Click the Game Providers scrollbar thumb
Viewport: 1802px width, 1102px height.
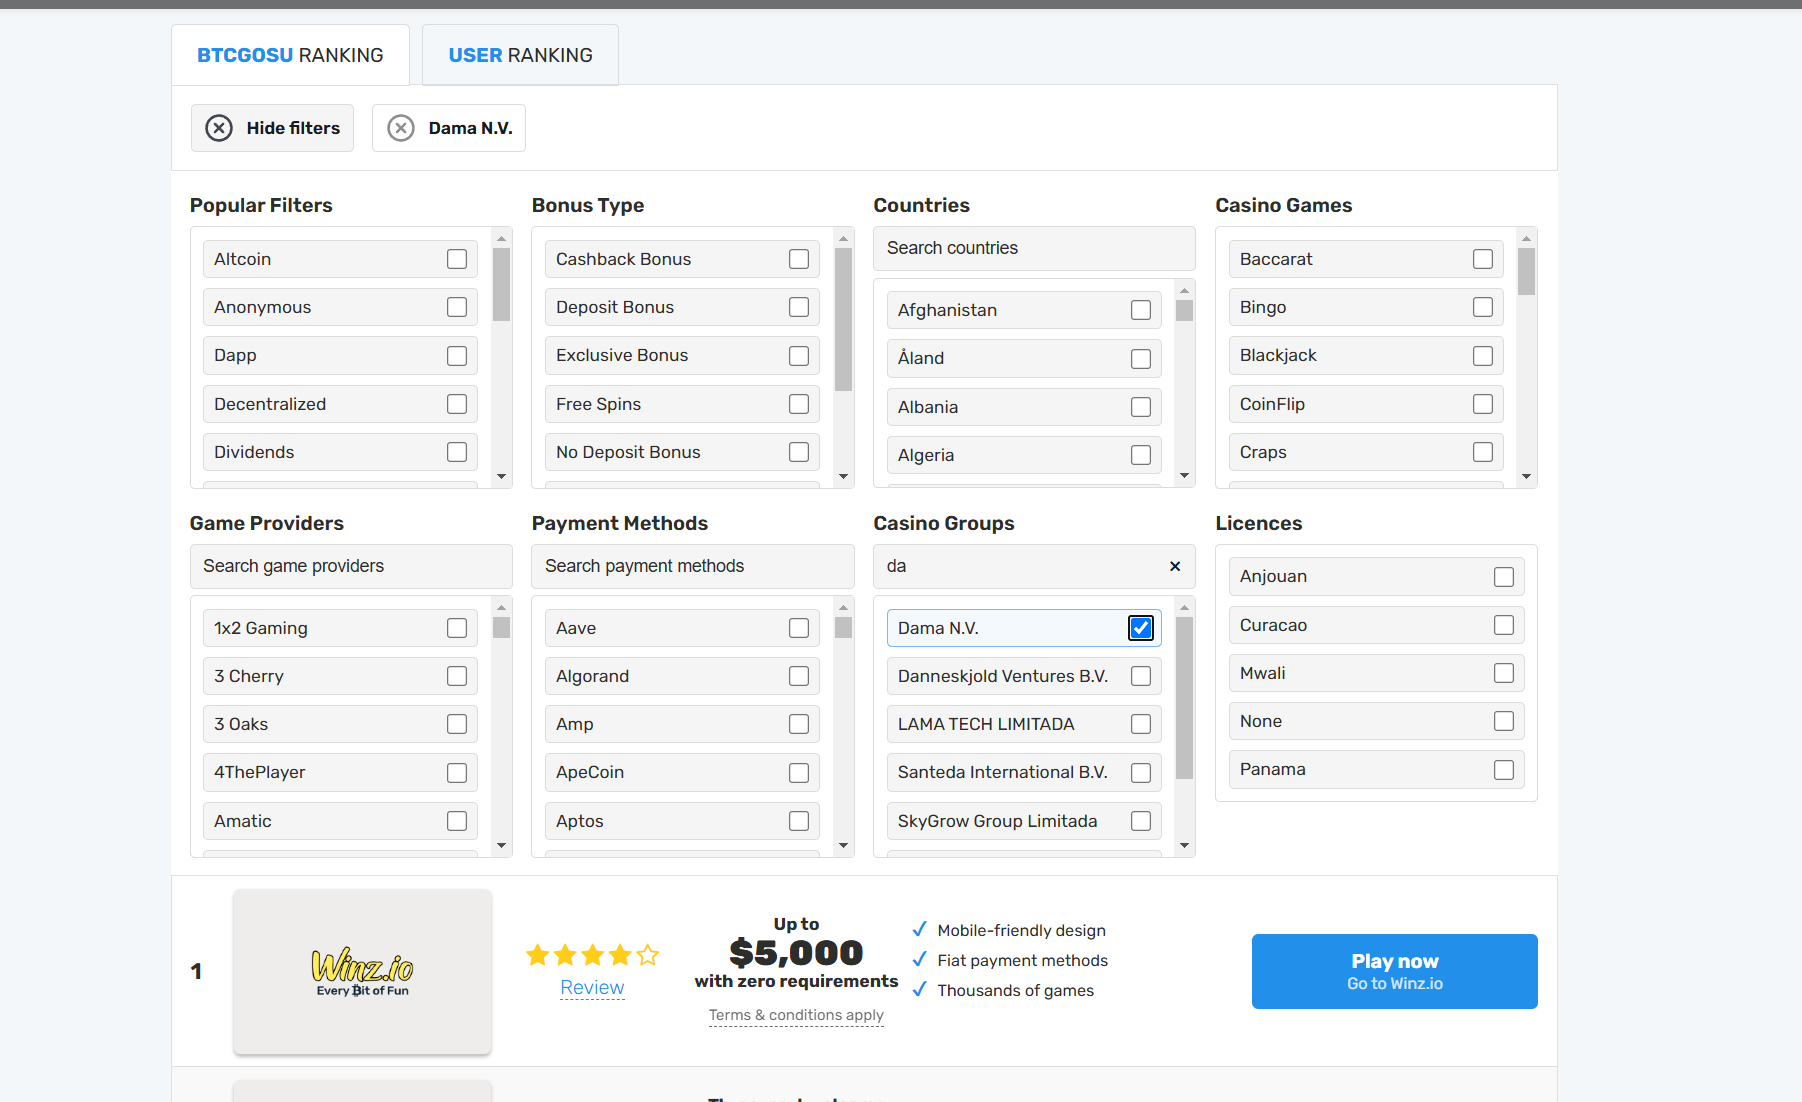pyautogui.click(x=502, y=628)
